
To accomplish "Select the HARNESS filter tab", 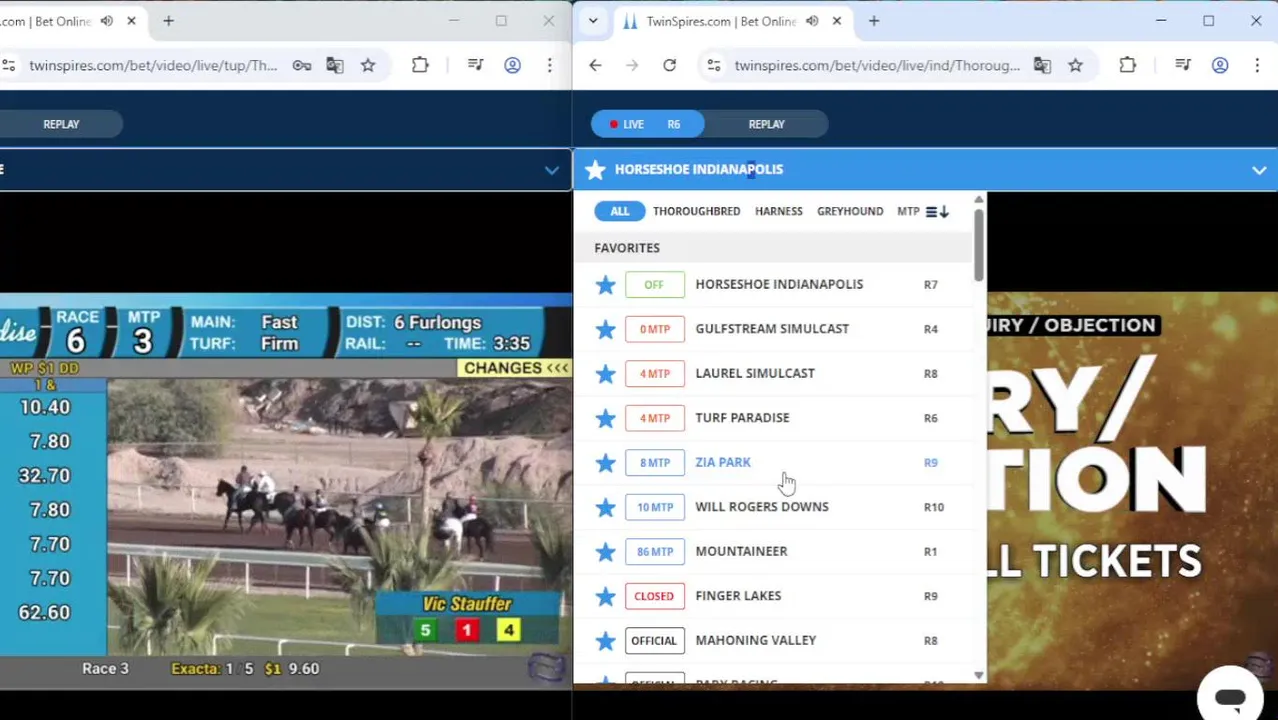I will pyautogui.click(x=778, y=211).
